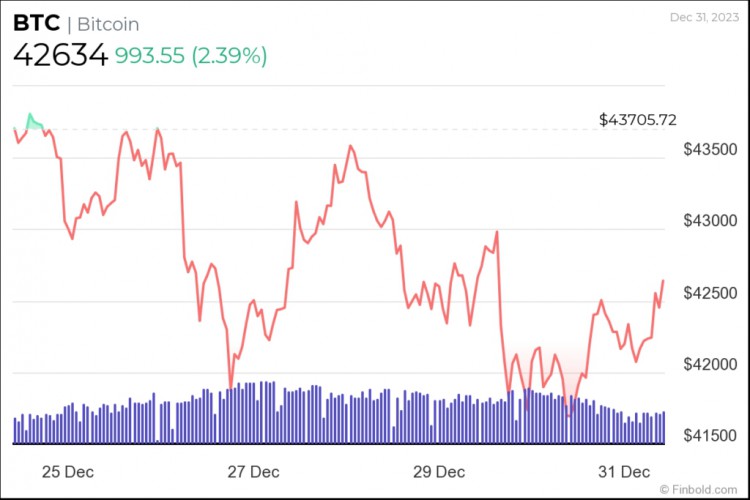Click the $42000 y-axis label
The image size is (750, 500).
[x=710, y=364]
